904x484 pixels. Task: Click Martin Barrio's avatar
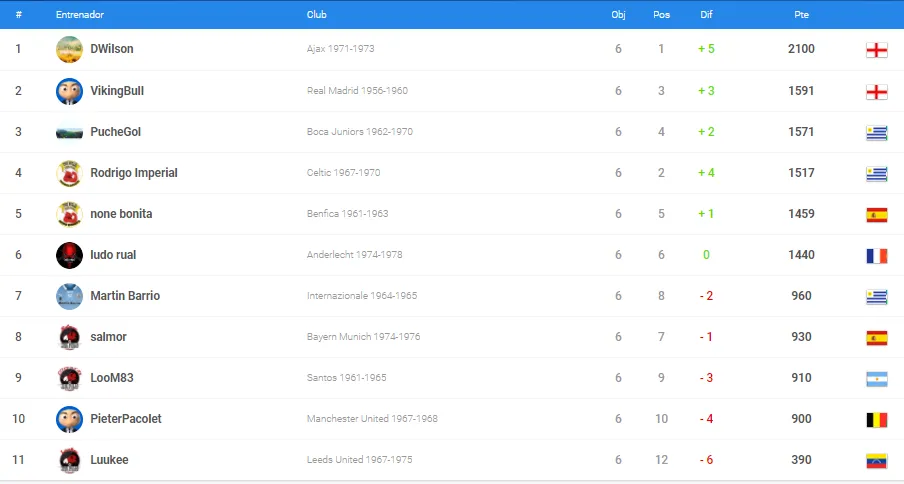click(x=69, y=296)
